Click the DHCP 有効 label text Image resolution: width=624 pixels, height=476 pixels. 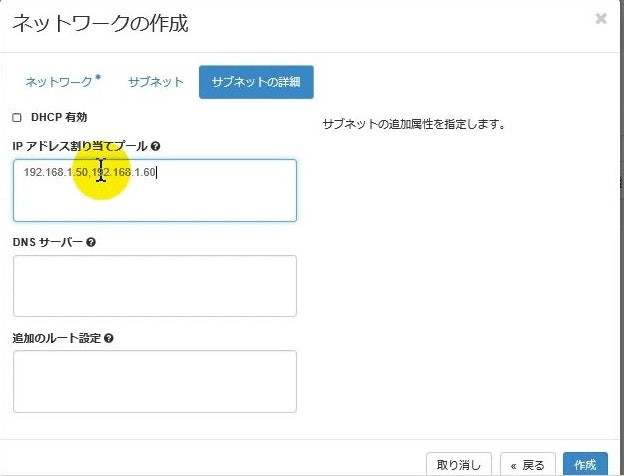click(x=59, y=117)
